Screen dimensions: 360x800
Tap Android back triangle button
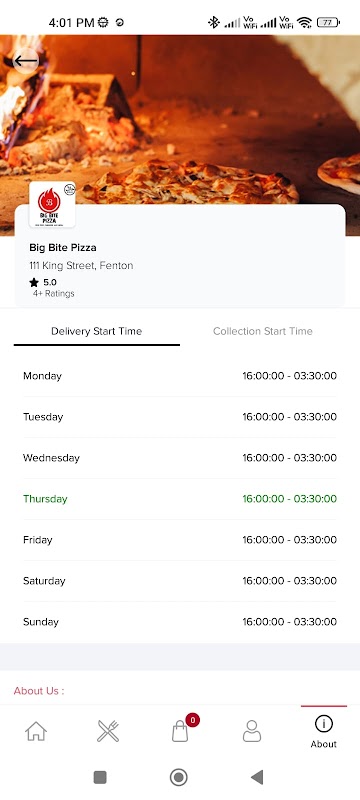(257, 778)
